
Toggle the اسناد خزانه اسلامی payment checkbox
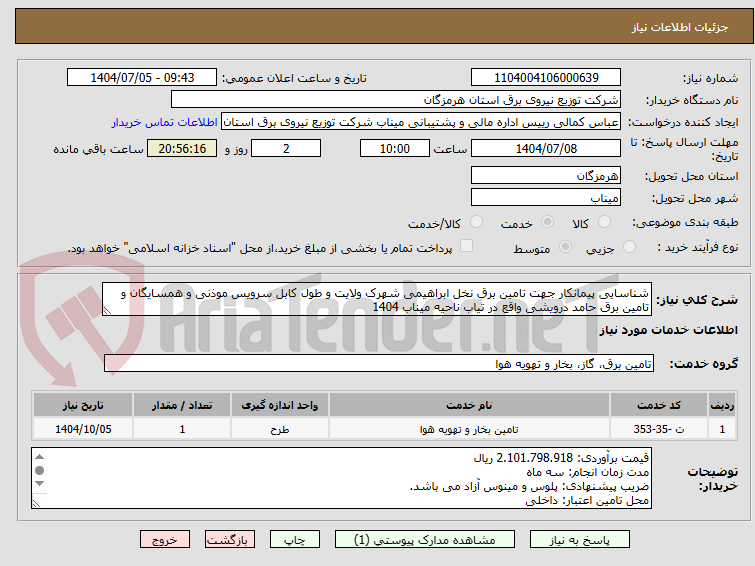pos(466,246)
